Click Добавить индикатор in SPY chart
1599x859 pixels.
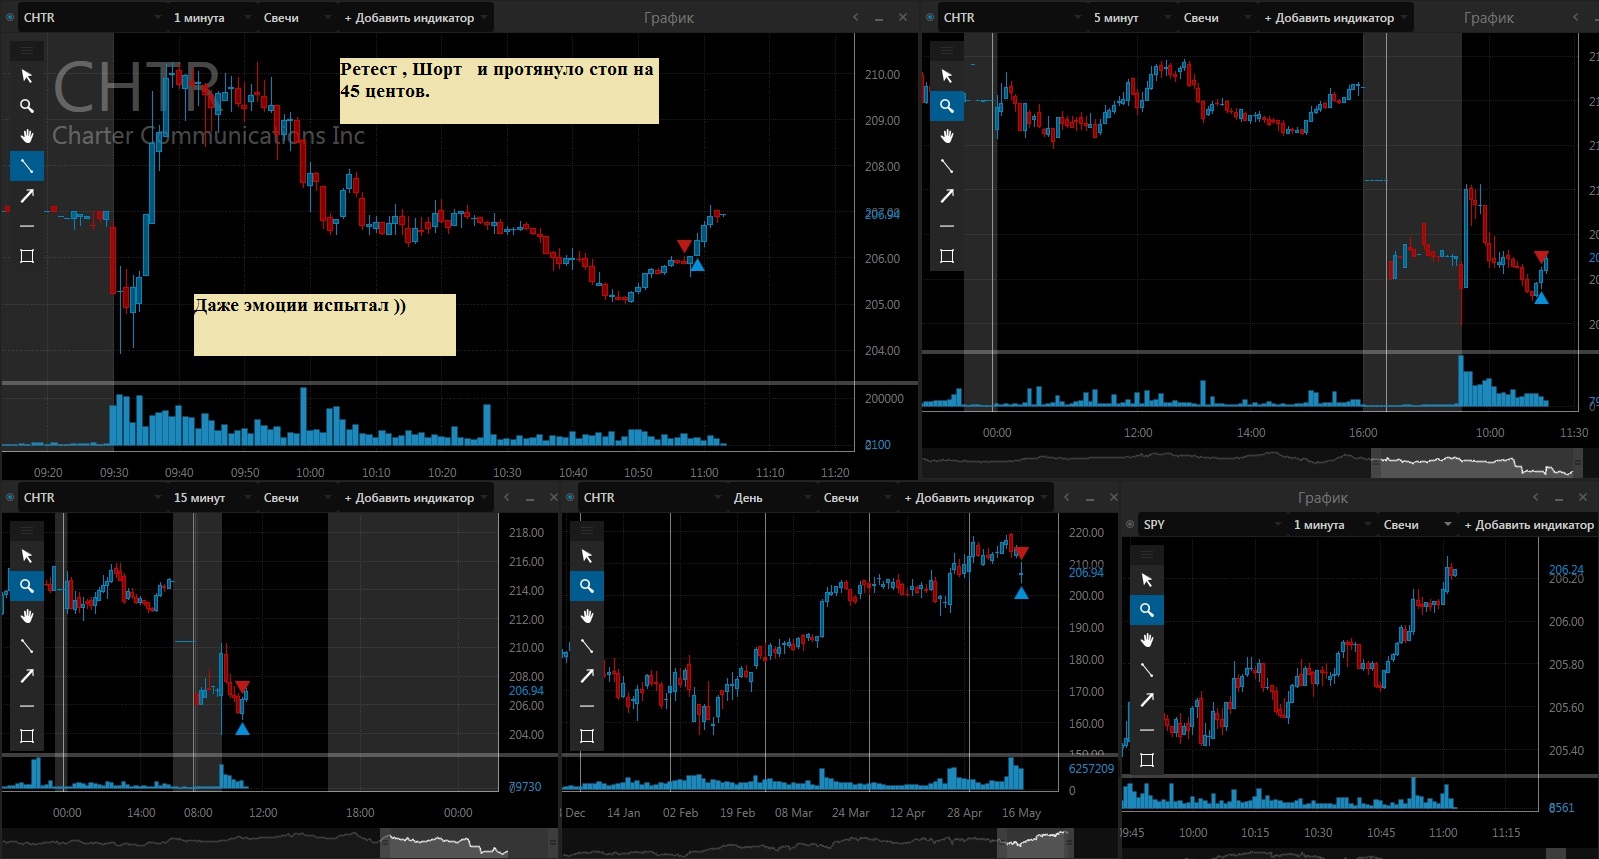click(x=1529, y=525)
